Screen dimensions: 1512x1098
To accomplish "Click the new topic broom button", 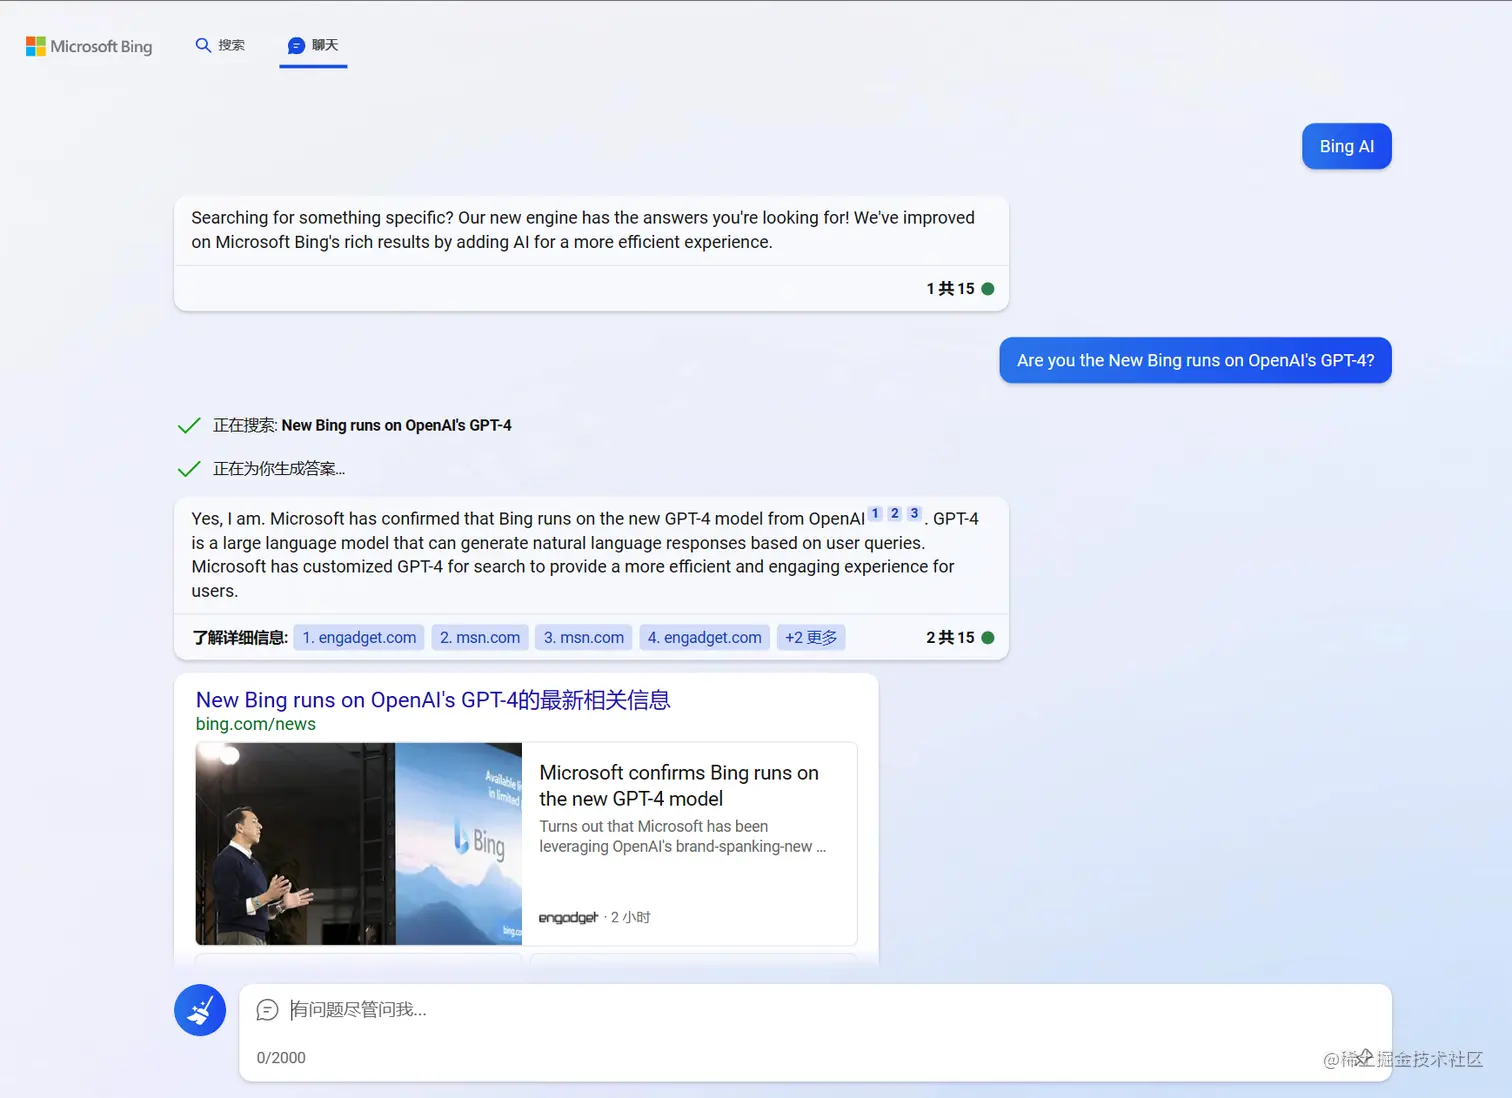I will tap(200, 1010).
